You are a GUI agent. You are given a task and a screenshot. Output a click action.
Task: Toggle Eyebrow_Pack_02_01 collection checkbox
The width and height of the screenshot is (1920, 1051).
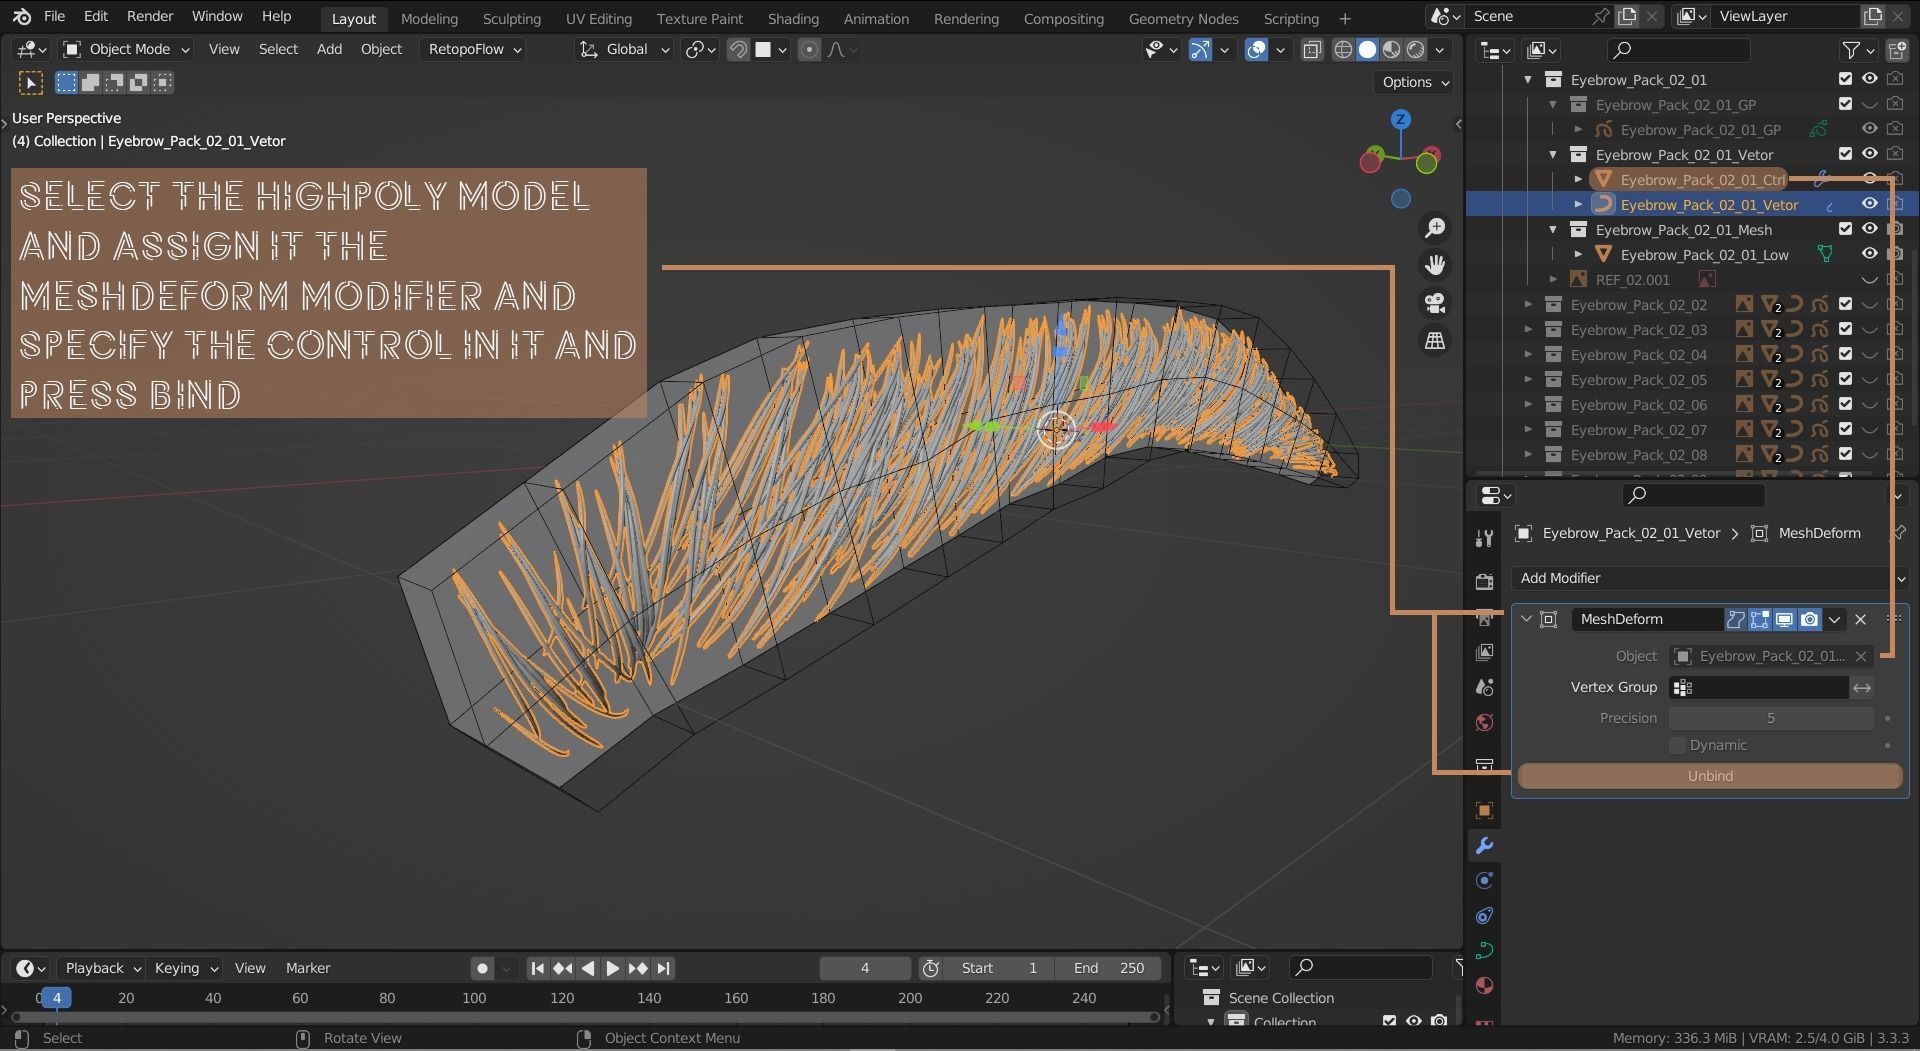click(x=1845, y=79)
